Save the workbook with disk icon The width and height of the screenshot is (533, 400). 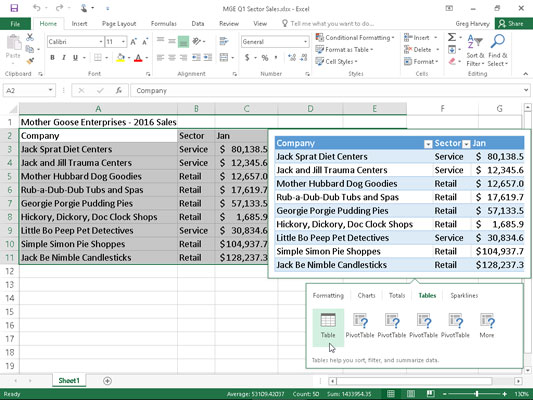pos(14,8)
